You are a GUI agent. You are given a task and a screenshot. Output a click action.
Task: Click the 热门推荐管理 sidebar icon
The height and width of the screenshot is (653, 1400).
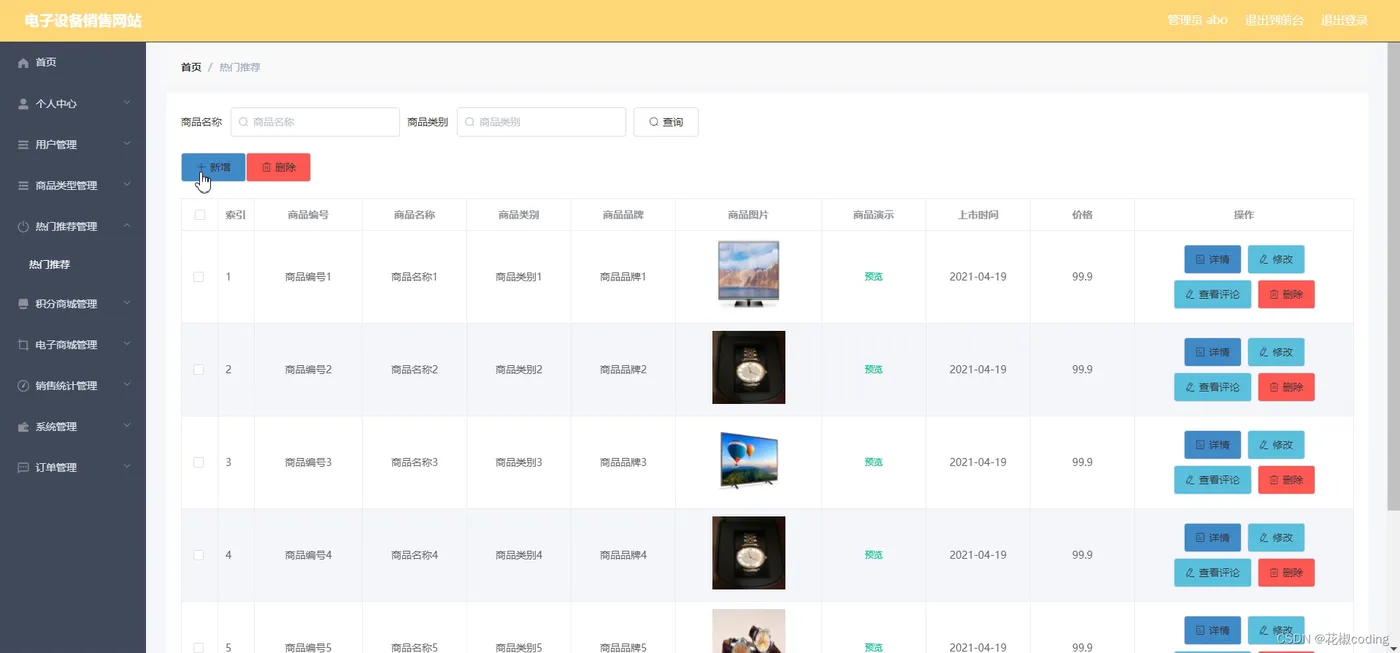click(x=24, y=227)
